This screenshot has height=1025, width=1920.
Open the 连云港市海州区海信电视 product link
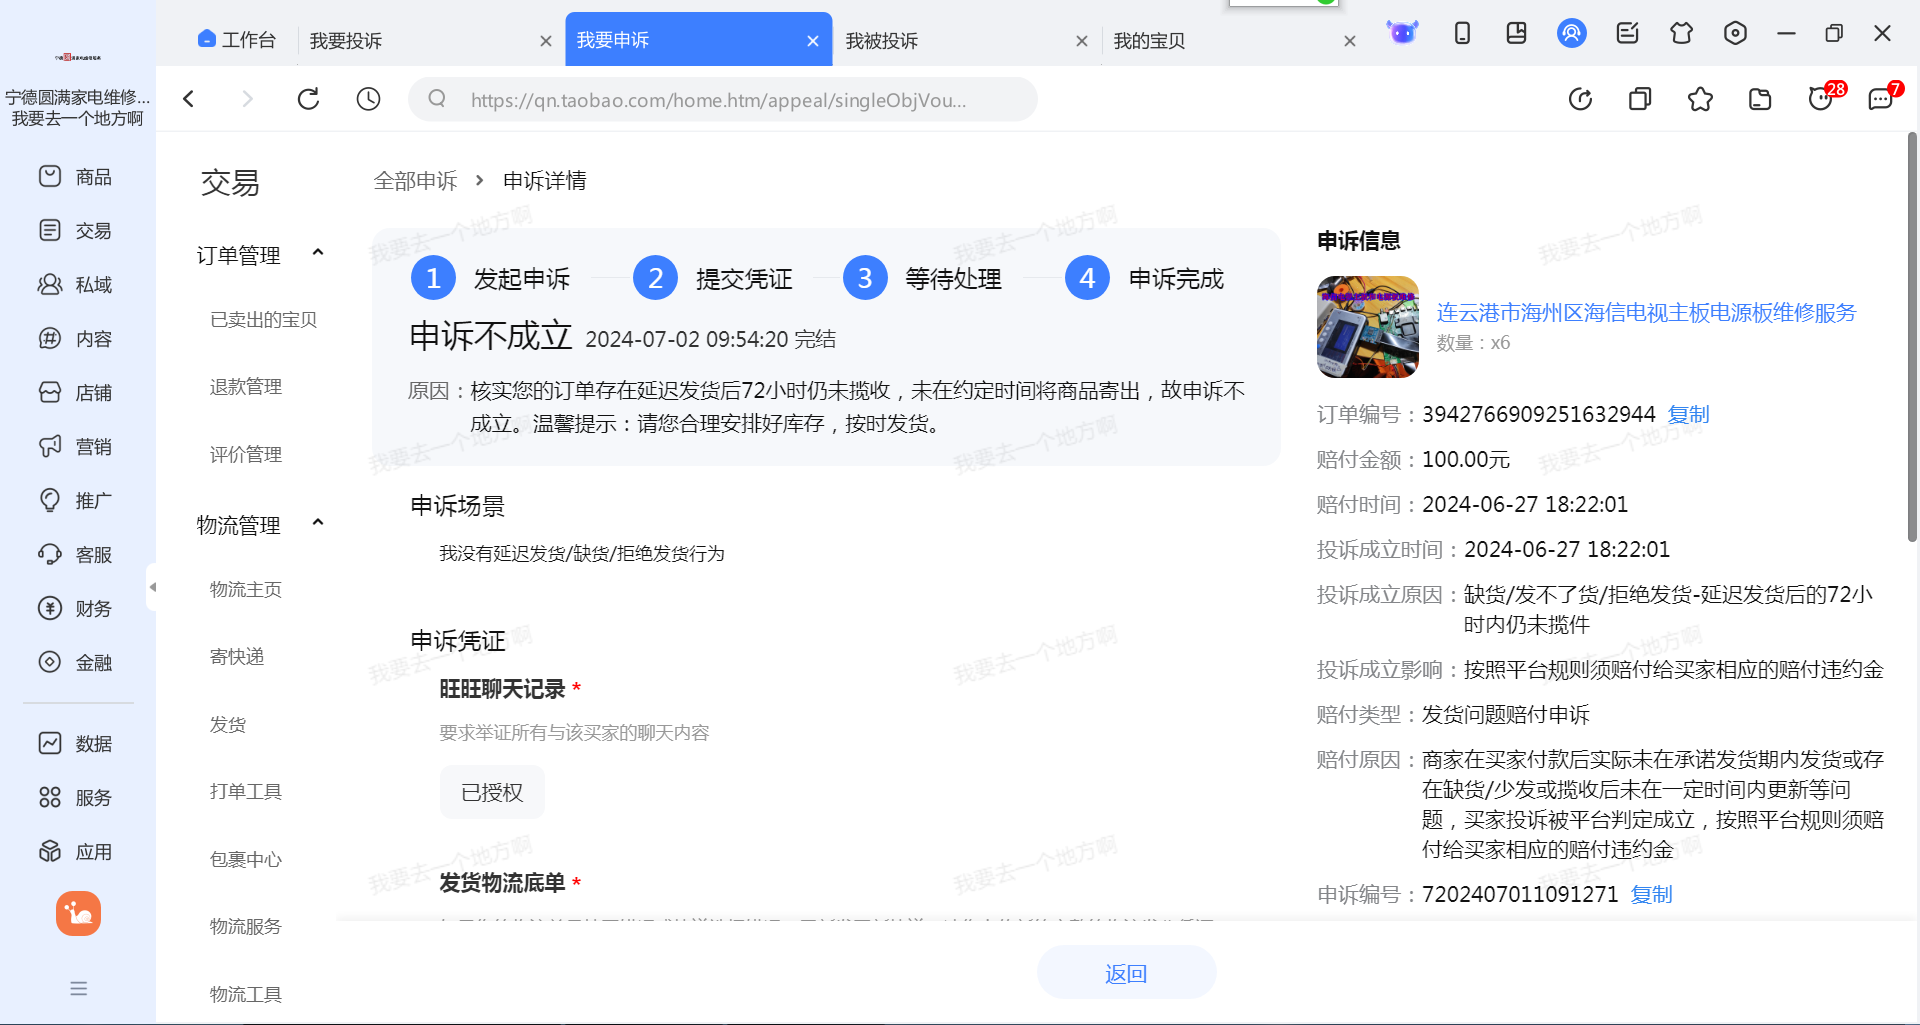pyautogui.click(x=1646, y=313)
